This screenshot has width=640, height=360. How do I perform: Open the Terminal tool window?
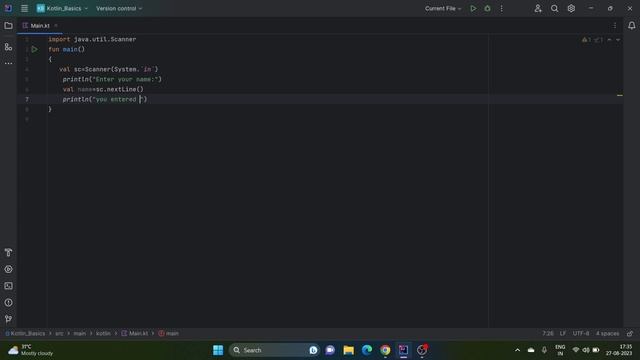pyautogui.click(x=8, y=286)
